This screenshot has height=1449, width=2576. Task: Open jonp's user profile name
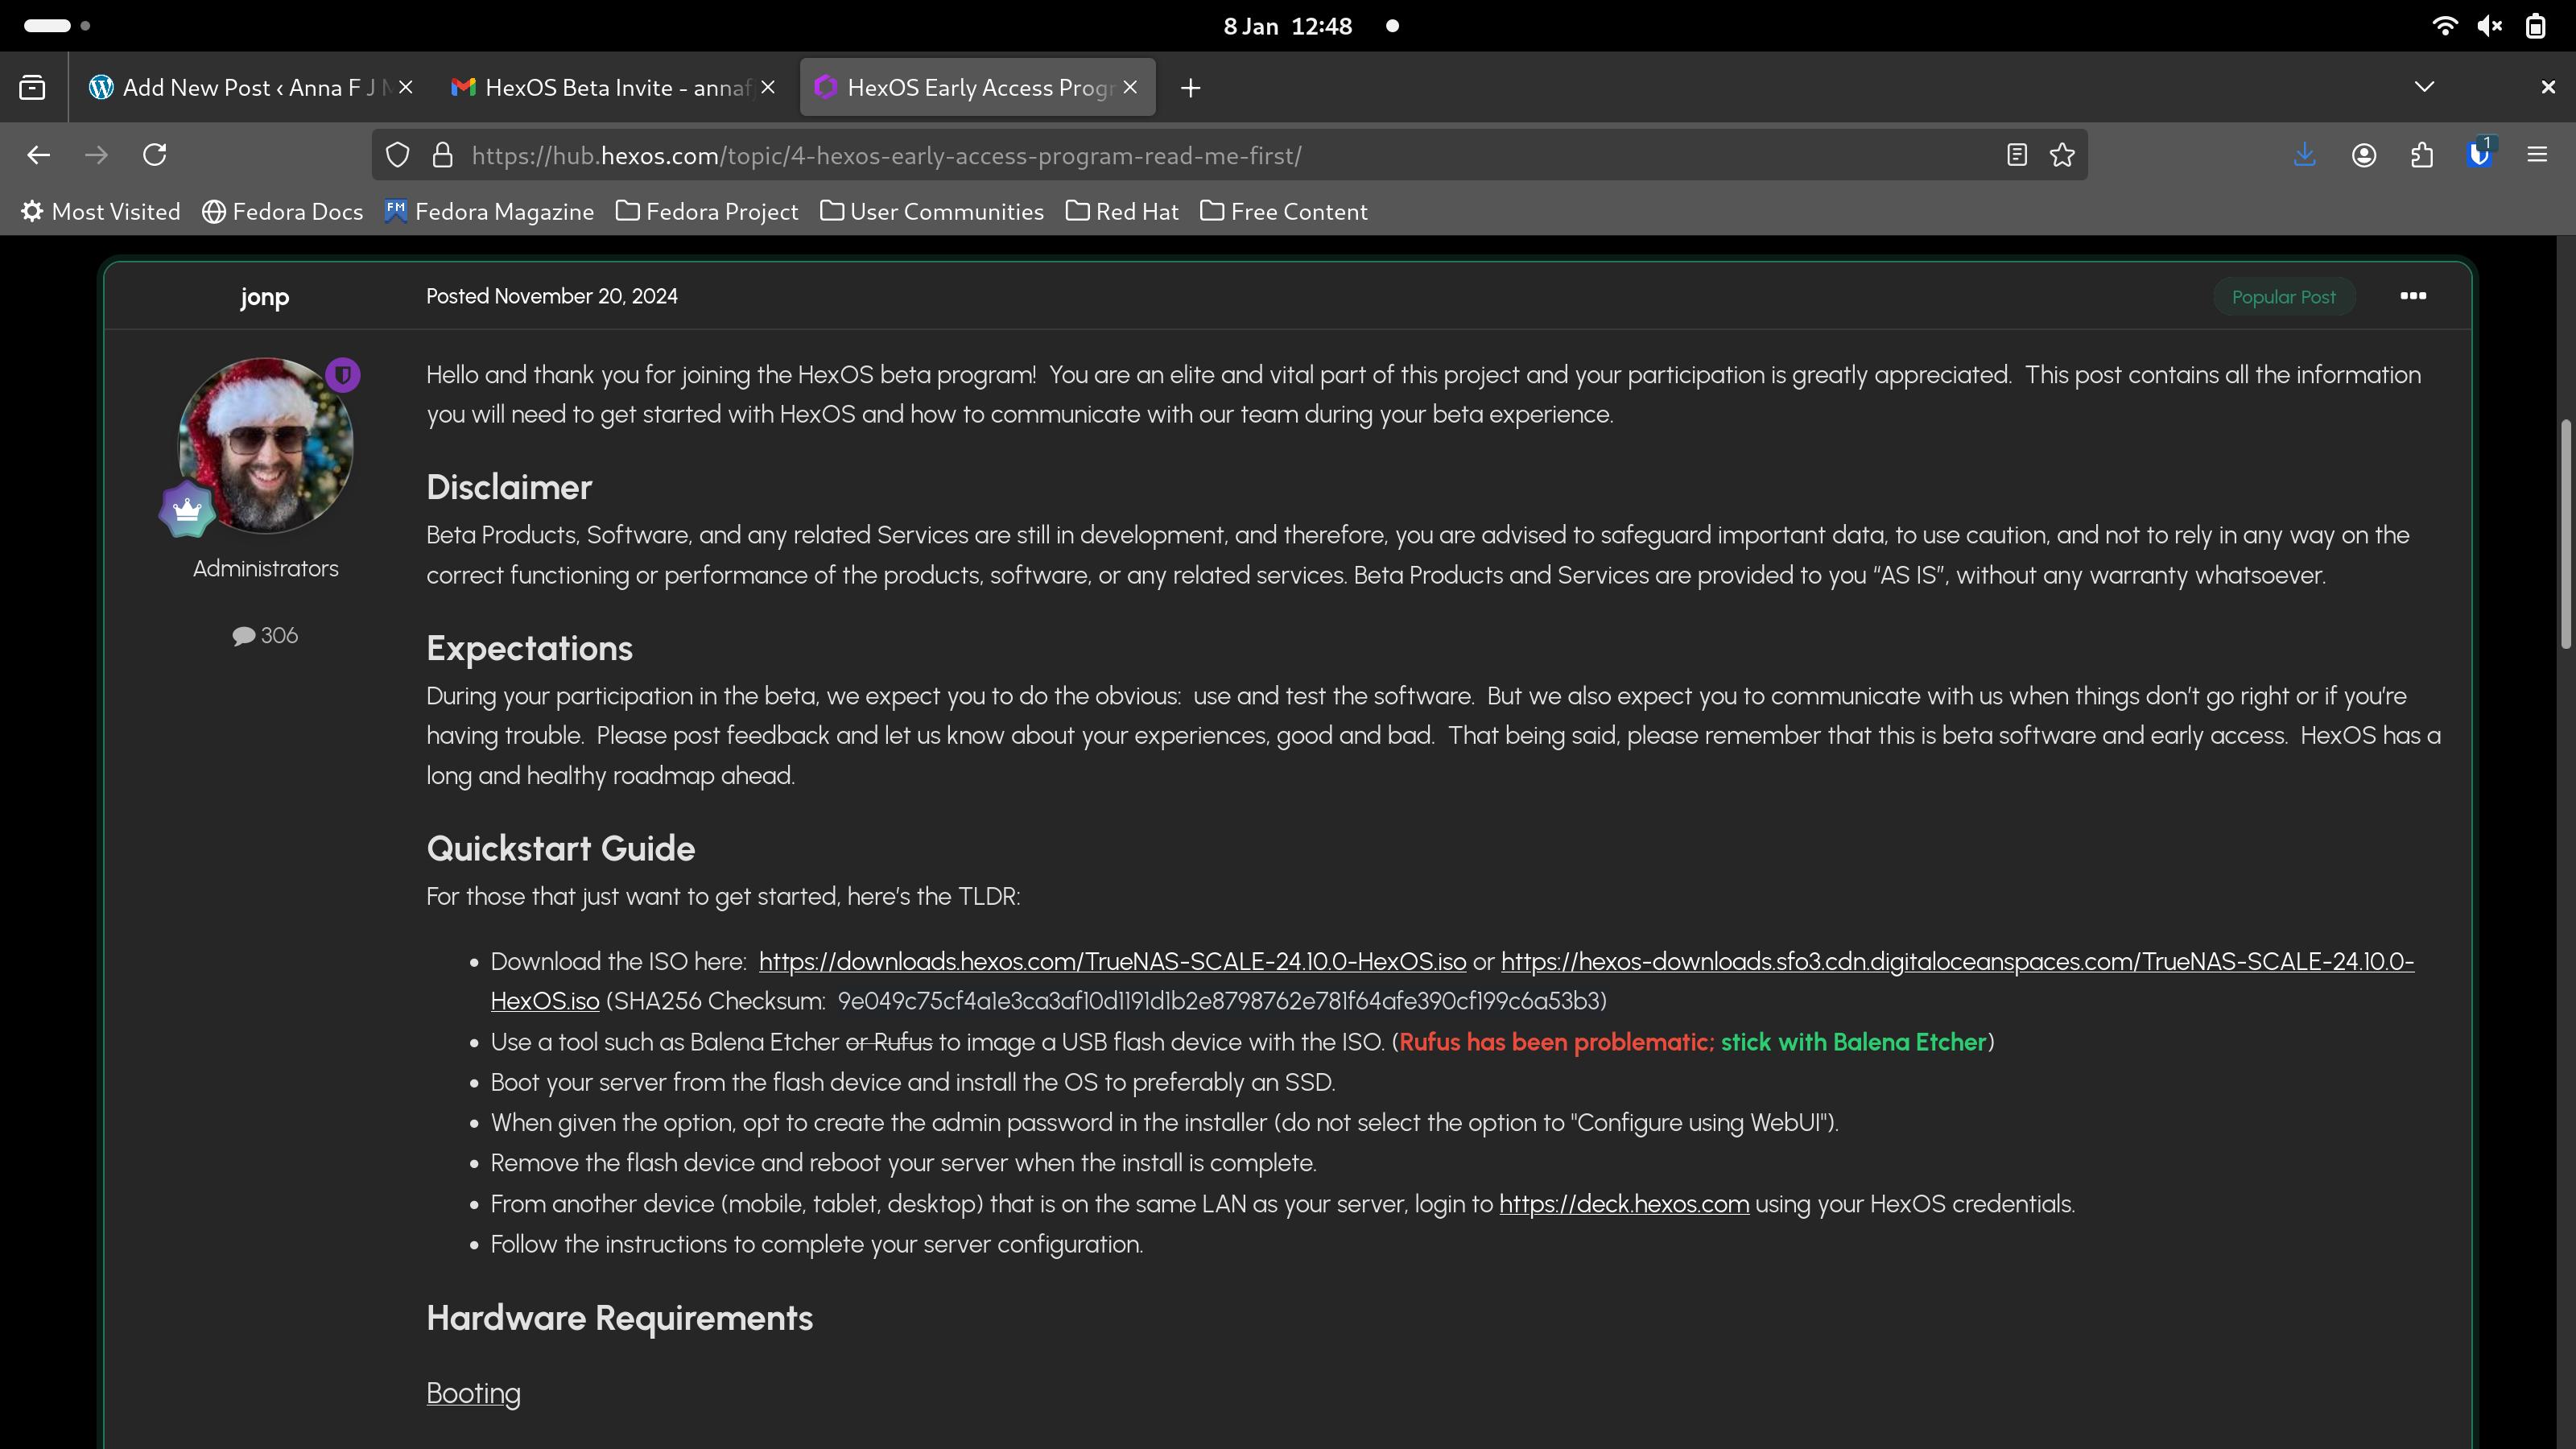coord(265,297)
